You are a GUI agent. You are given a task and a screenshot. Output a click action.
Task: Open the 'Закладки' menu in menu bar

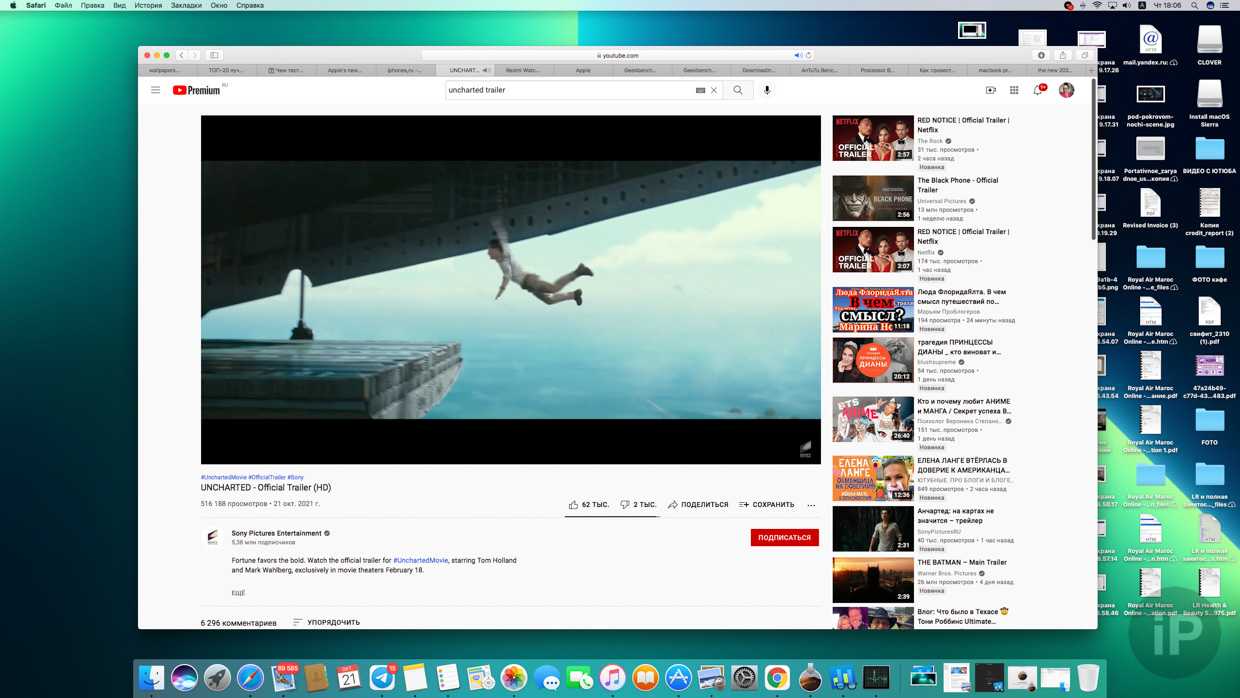[186, 5]
